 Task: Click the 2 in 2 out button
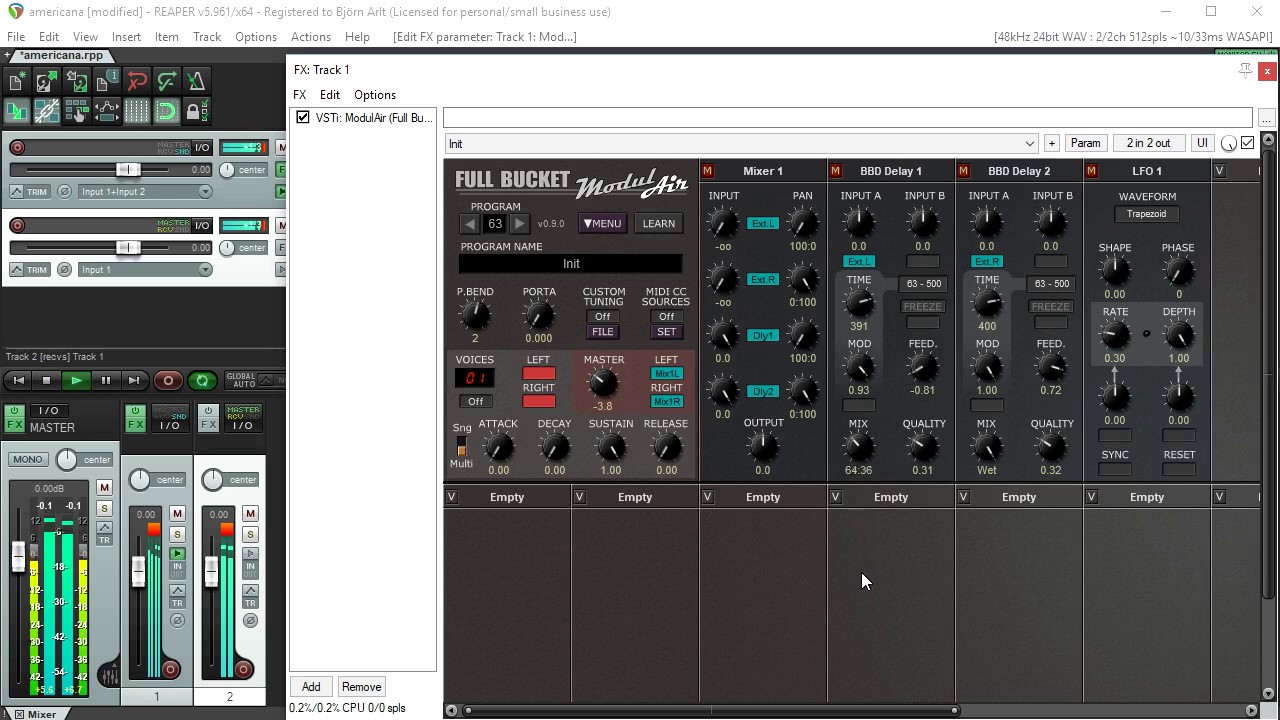[x=1148, y=143]
